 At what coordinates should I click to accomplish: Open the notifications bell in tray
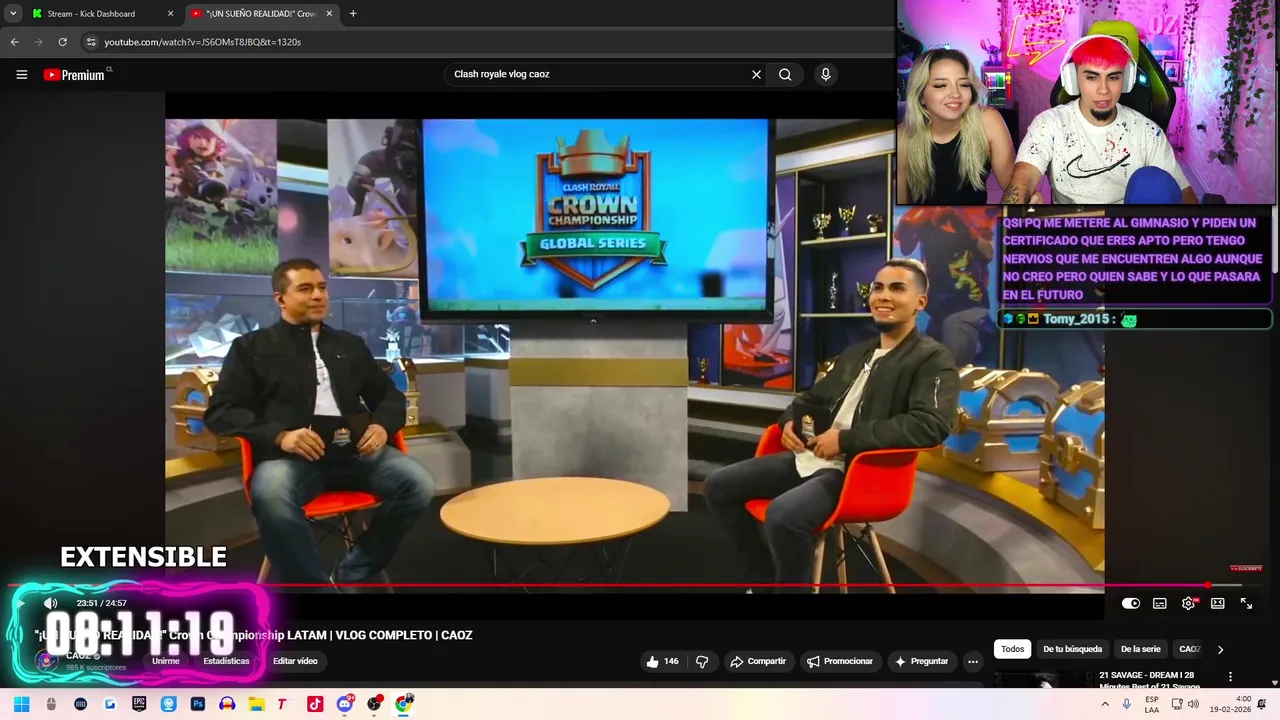[x=1262, y=704]
